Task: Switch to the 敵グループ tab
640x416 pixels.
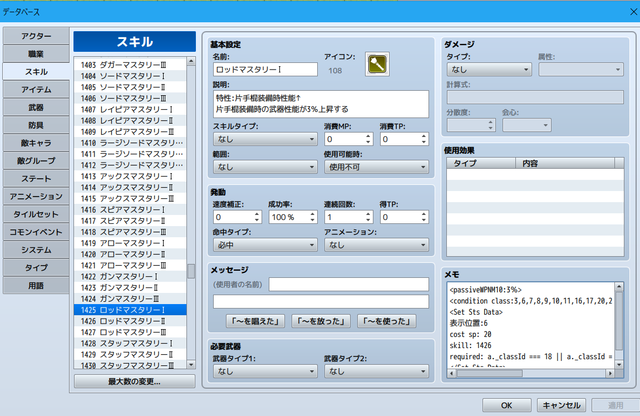Action: pyautogui.click(x=36, y=161)
